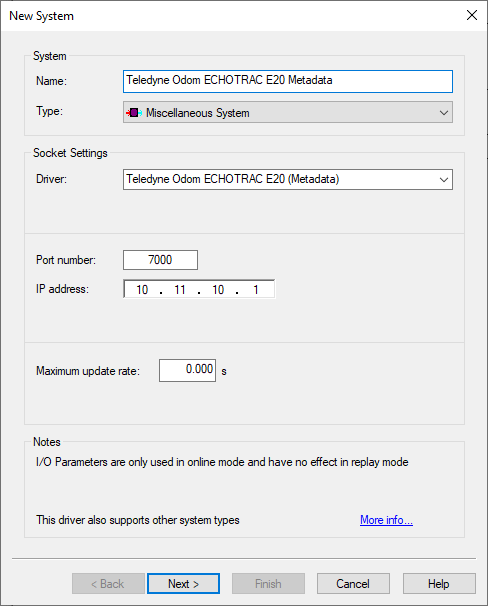Image resolution: width=488 pixels, height=606 pixels.
Task: Click the I/O Parameters note text
Action: coord(222,462)
